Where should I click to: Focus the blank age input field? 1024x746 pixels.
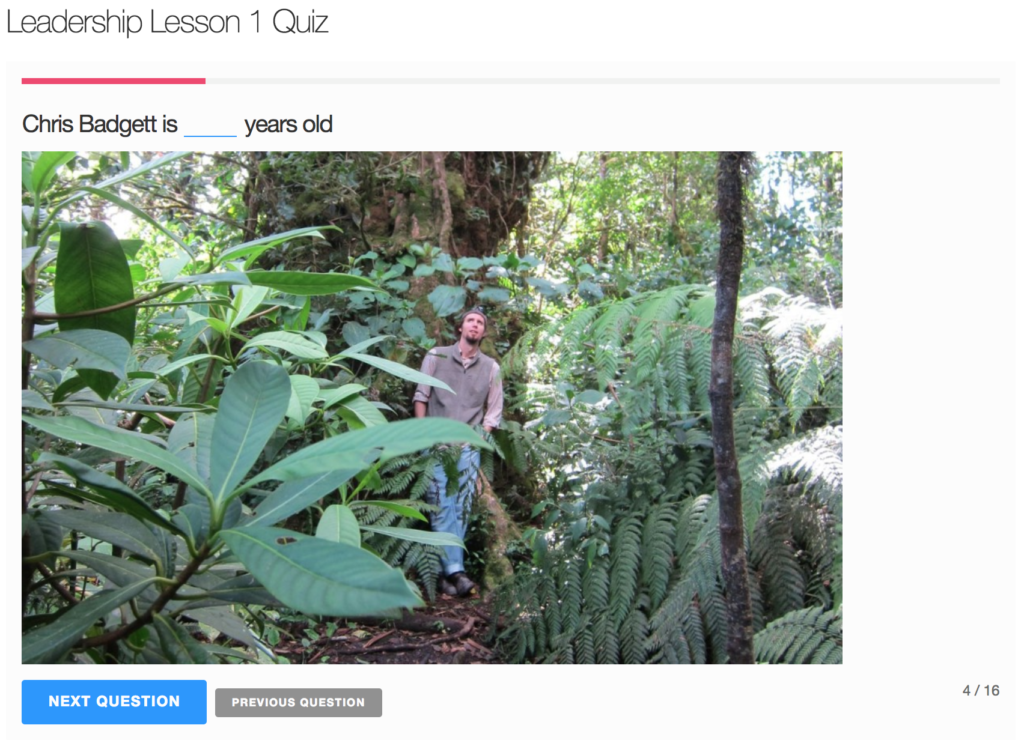pos(210,124)
